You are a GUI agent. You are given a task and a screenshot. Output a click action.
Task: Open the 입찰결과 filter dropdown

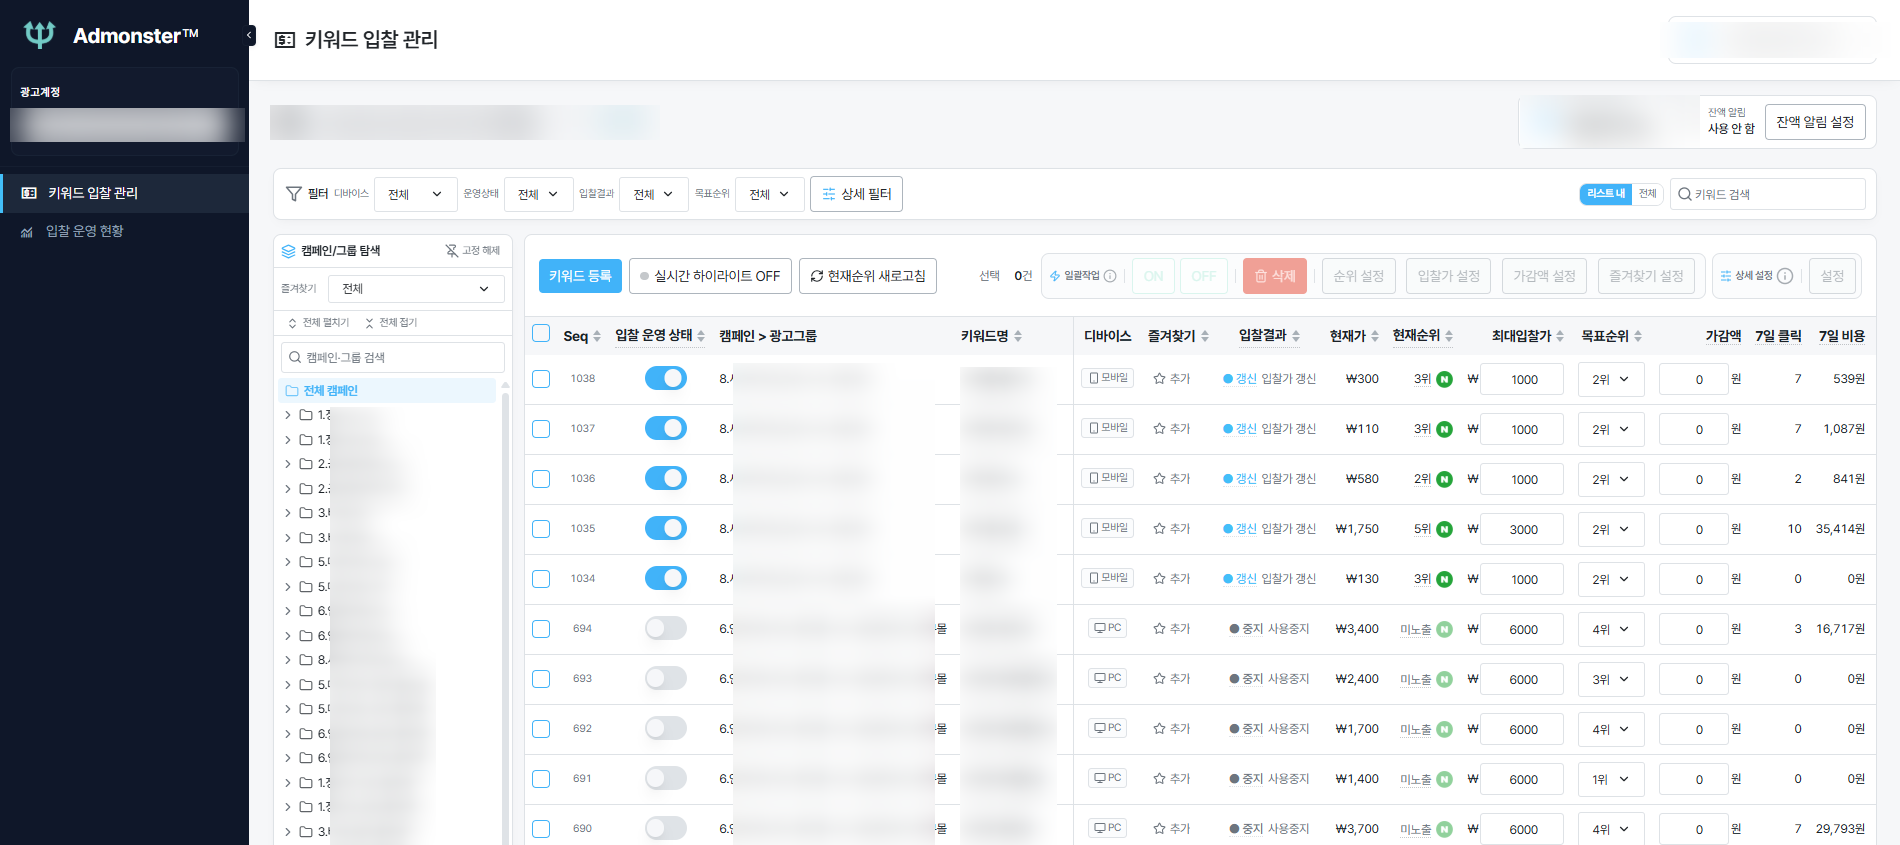coord(654,194)
